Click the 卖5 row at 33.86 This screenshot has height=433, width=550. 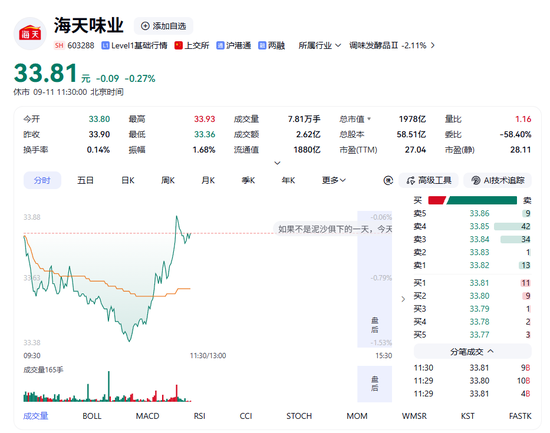[x=472, y=213]
